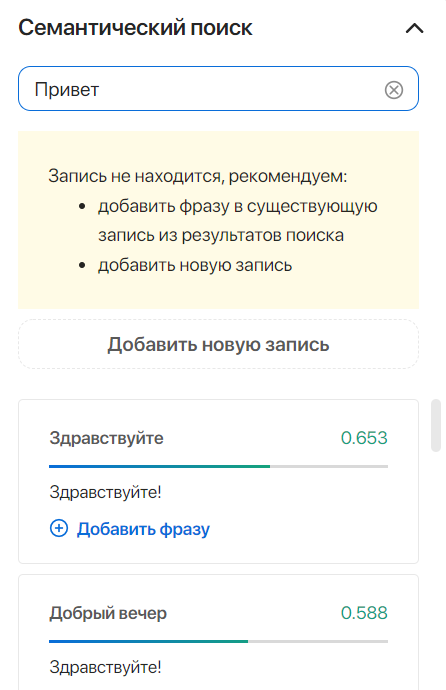
Task: Click the Семантический поиск panel heading
Action: click(135, 28)
